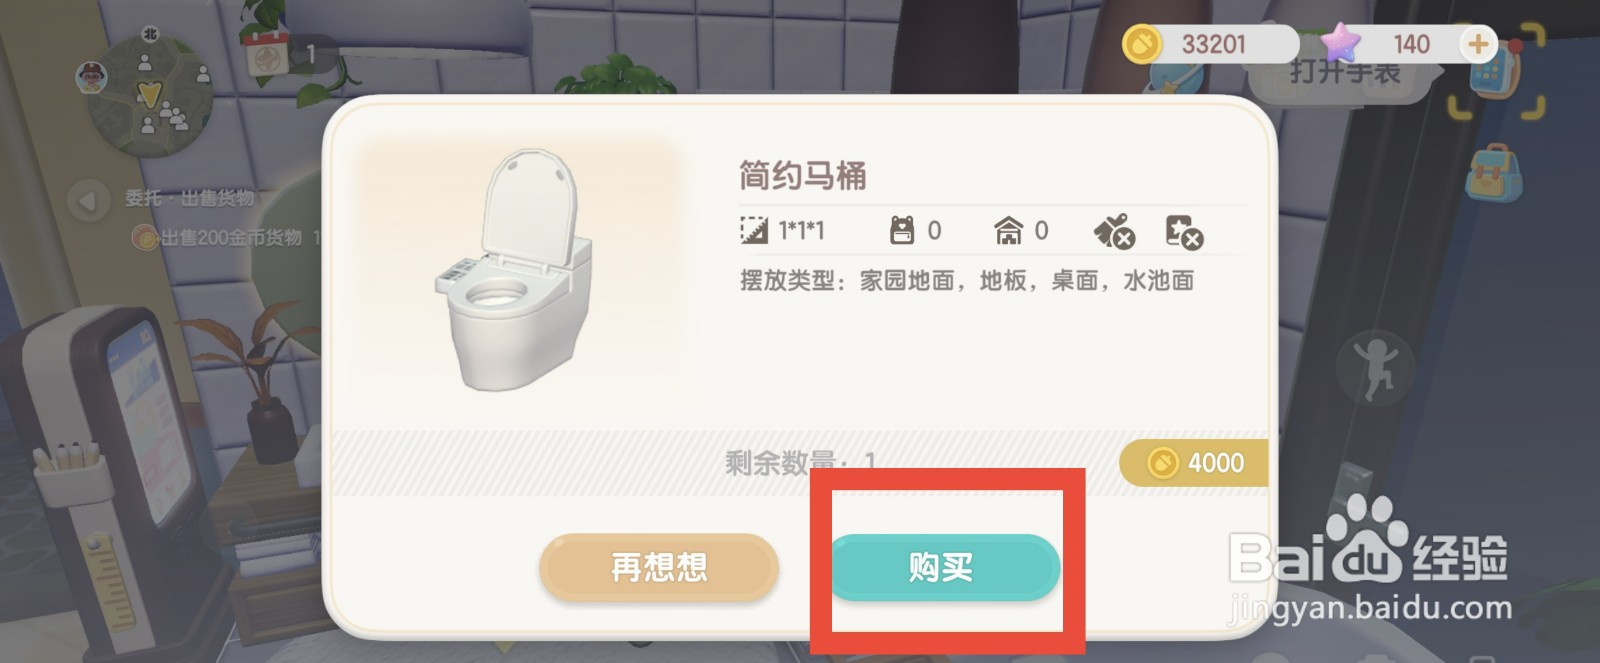Tap the house storage count icon
This screenshot has width=1600, height=663.
[x=1009, y=231]
